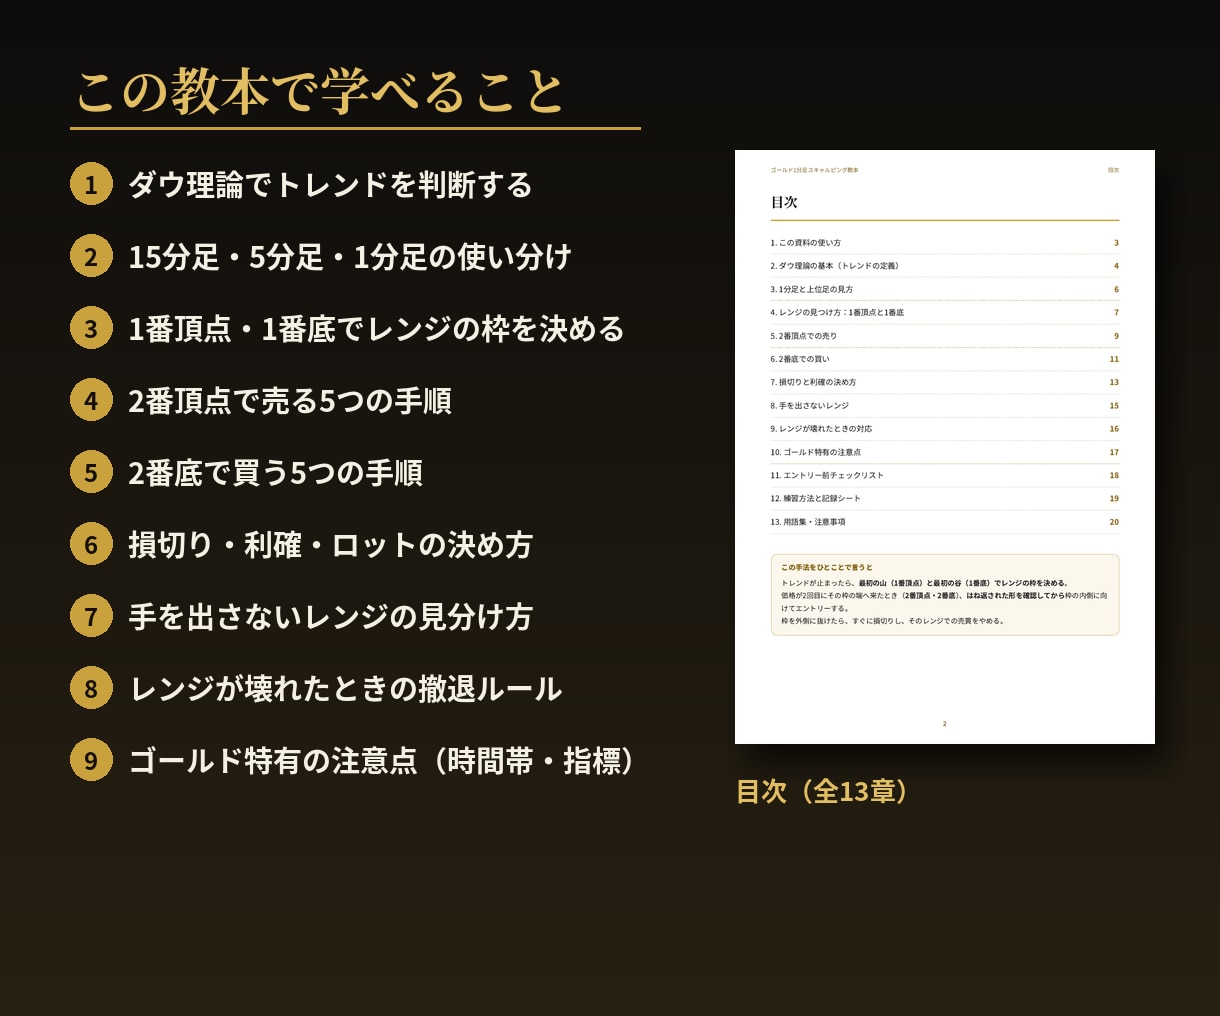1220x1016 pixels.
Task: Click the heading 'この教本で学べること'
Action: coord(321,92)
